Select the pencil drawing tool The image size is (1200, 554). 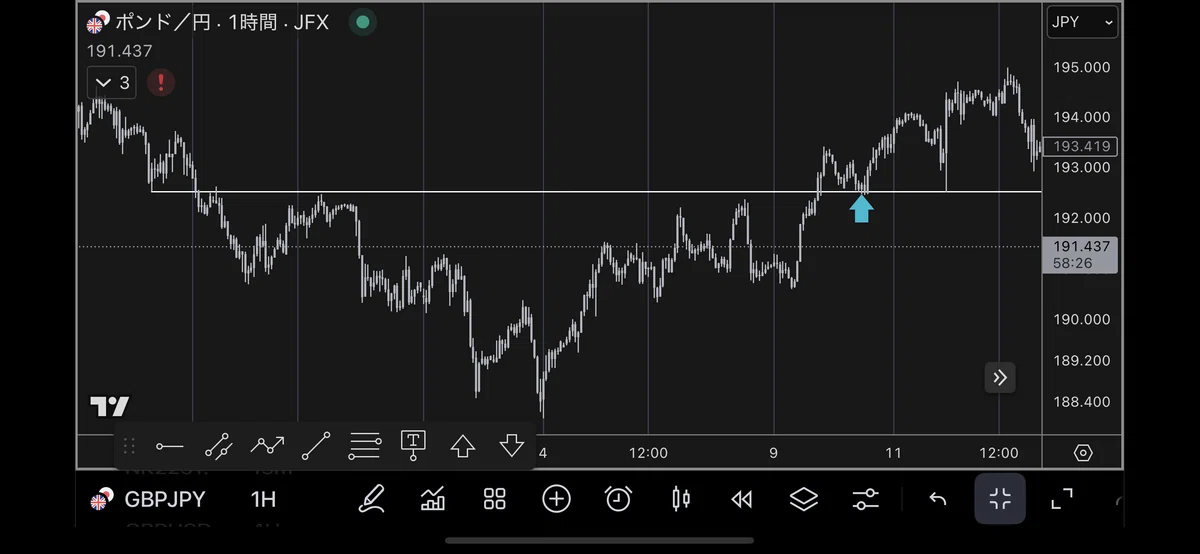tap(372, 499)
